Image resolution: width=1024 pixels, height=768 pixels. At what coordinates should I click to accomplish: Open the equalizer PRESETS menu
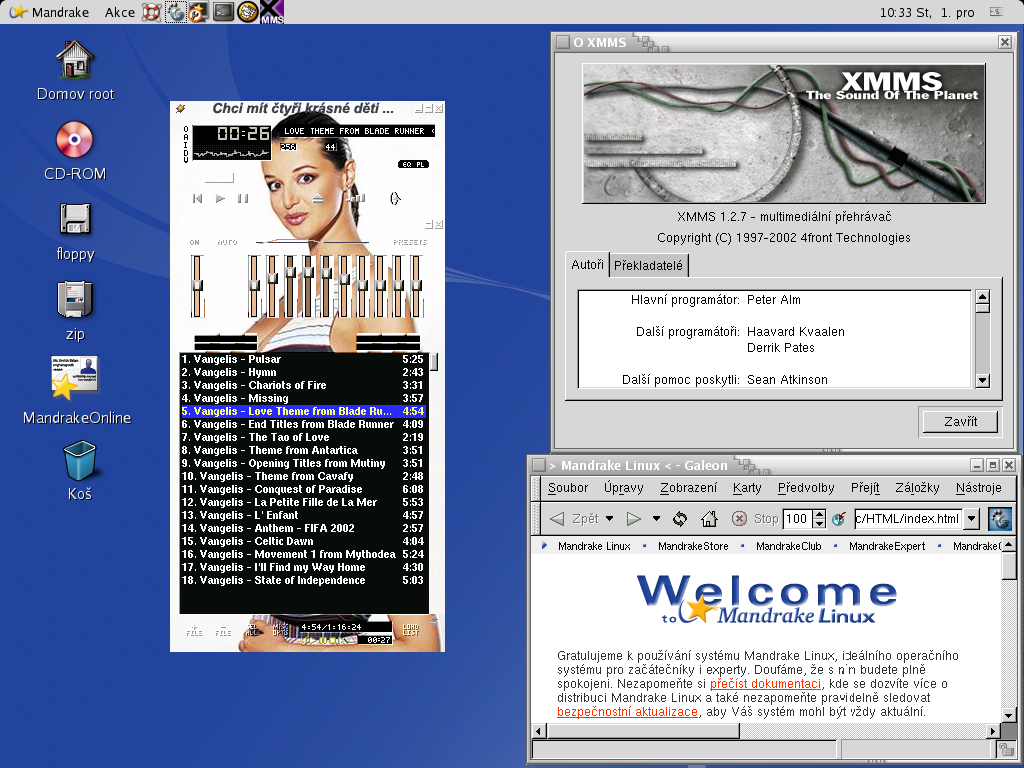pos(409,242)
